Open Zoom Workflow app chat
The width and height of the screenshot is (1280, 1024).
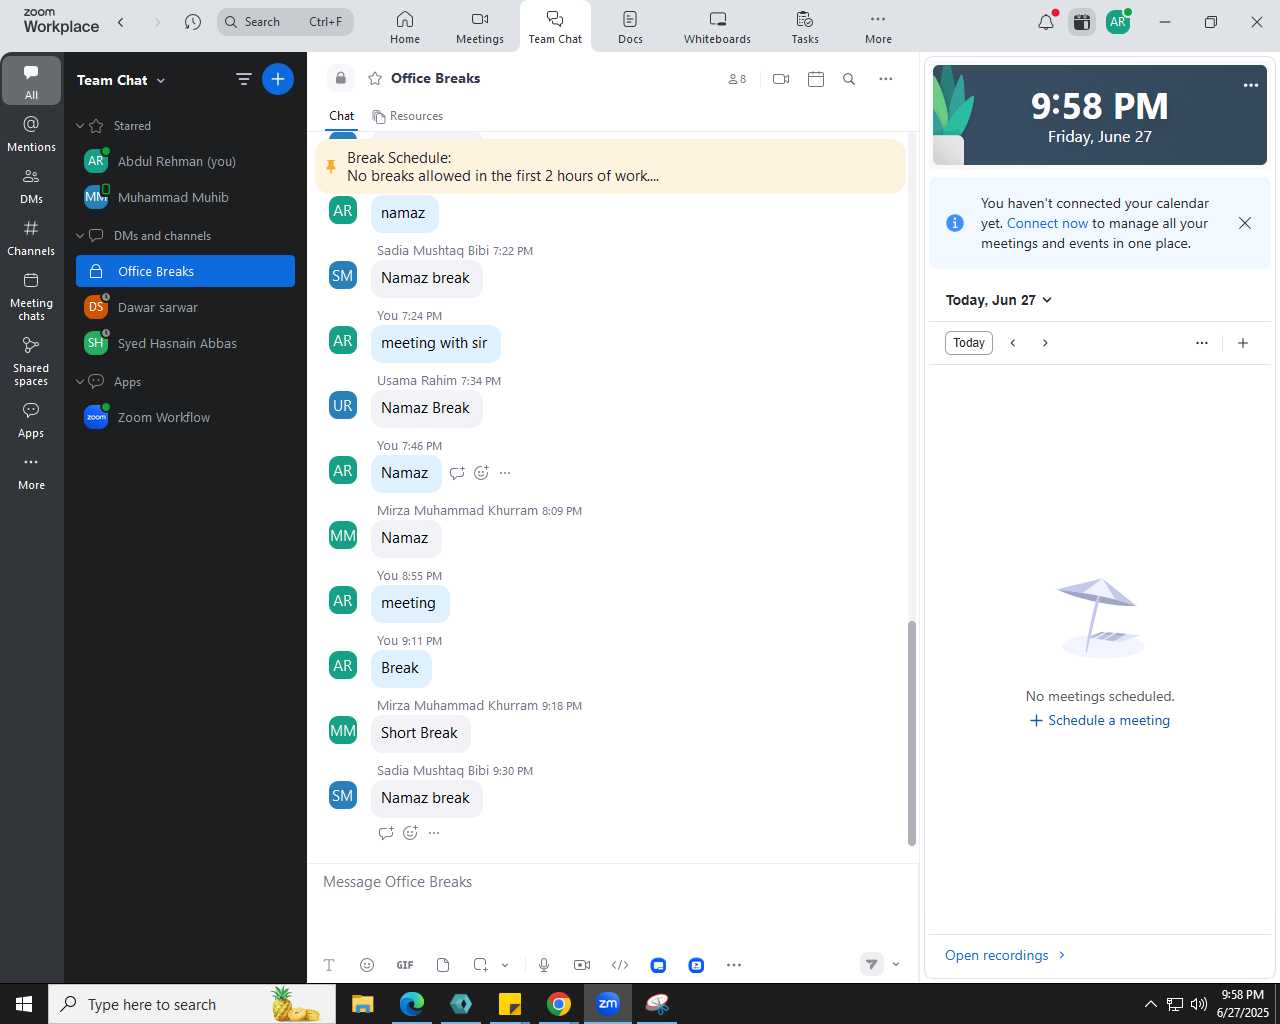tap(185, 417)
